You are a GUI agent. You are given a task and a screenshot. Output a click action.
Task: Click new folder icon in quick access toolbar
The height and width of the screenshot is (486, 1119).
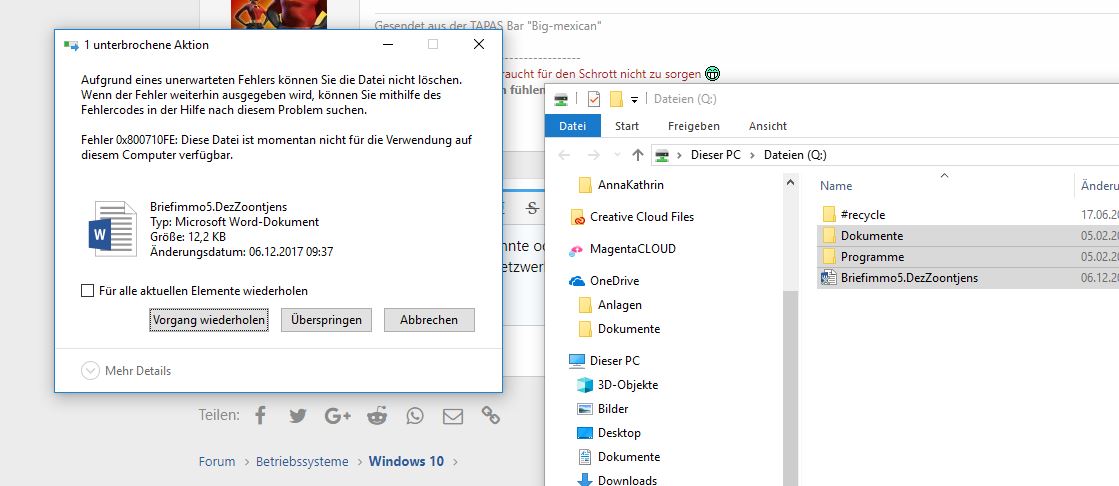tap(616, 98)
